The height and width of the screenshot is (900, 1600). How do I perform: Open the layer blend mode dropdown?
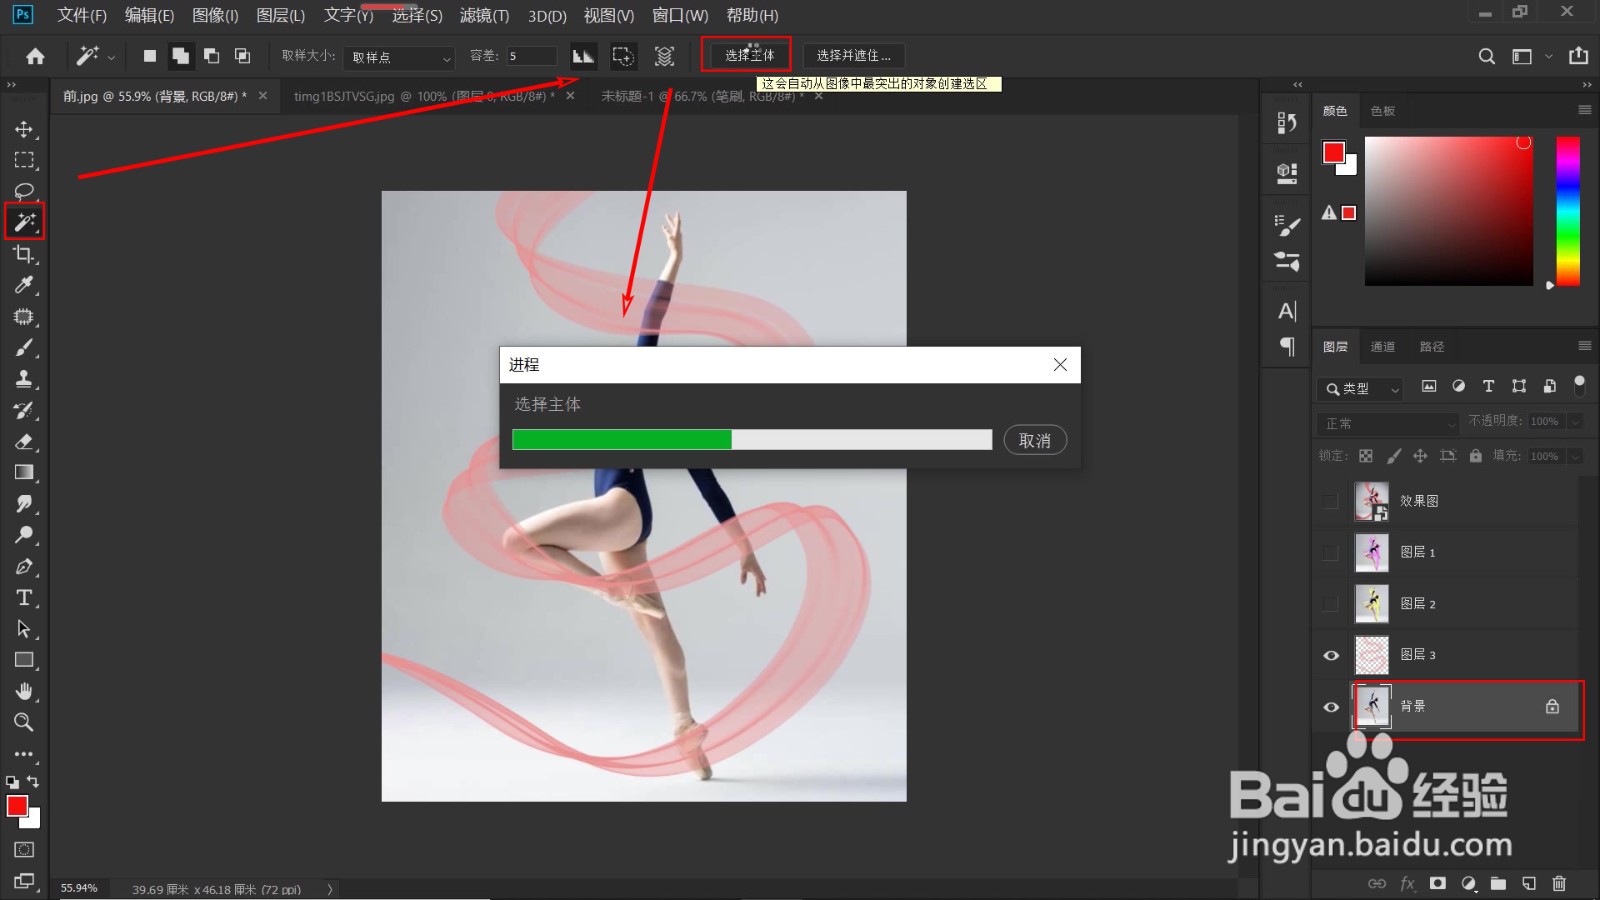tap(1389, 423)
